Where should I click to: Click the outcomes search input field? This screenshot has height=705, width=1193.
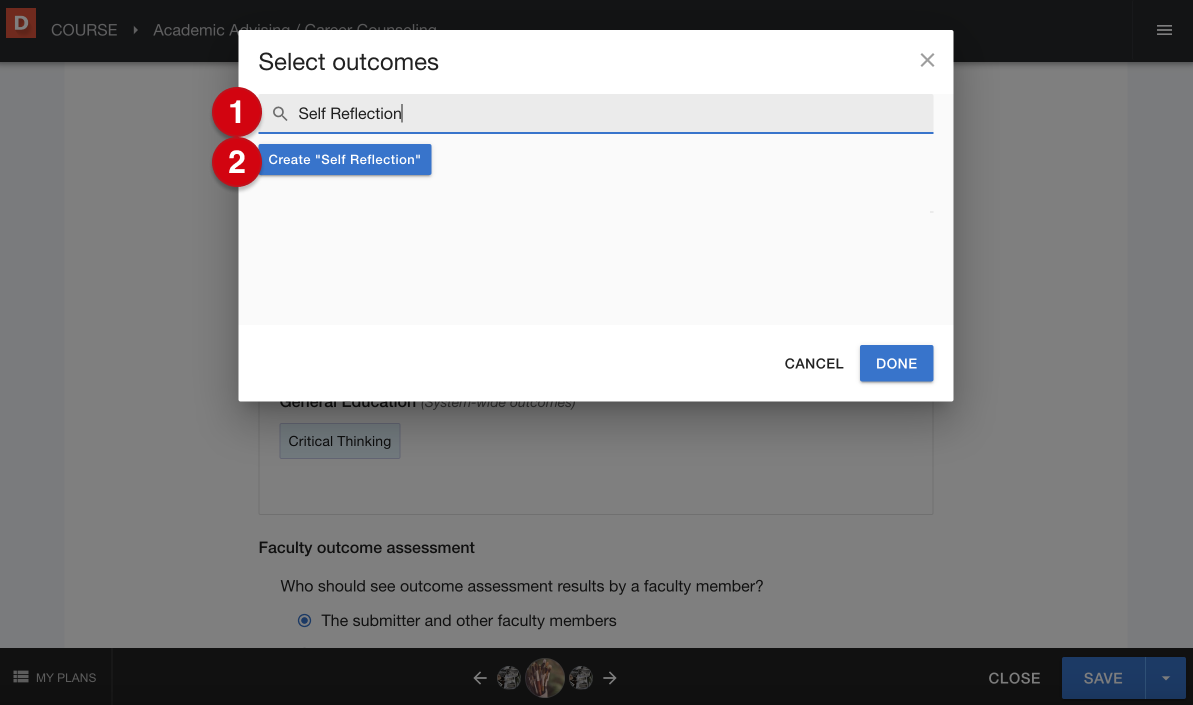coord(596,113)
